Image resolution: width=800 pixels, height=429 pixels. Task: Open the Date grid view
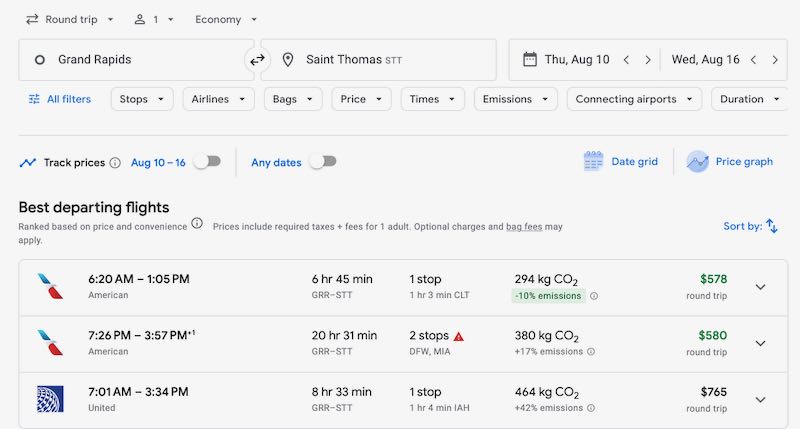pyautogui.click(x=621, y=162)
